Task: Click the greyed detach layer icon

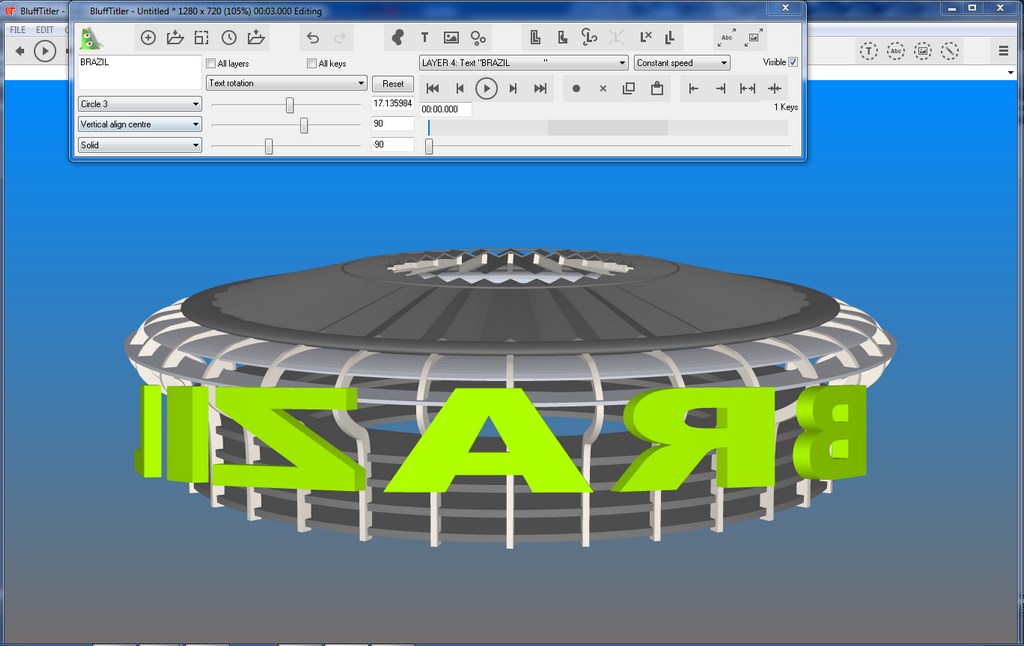Action: coord(616,38)
